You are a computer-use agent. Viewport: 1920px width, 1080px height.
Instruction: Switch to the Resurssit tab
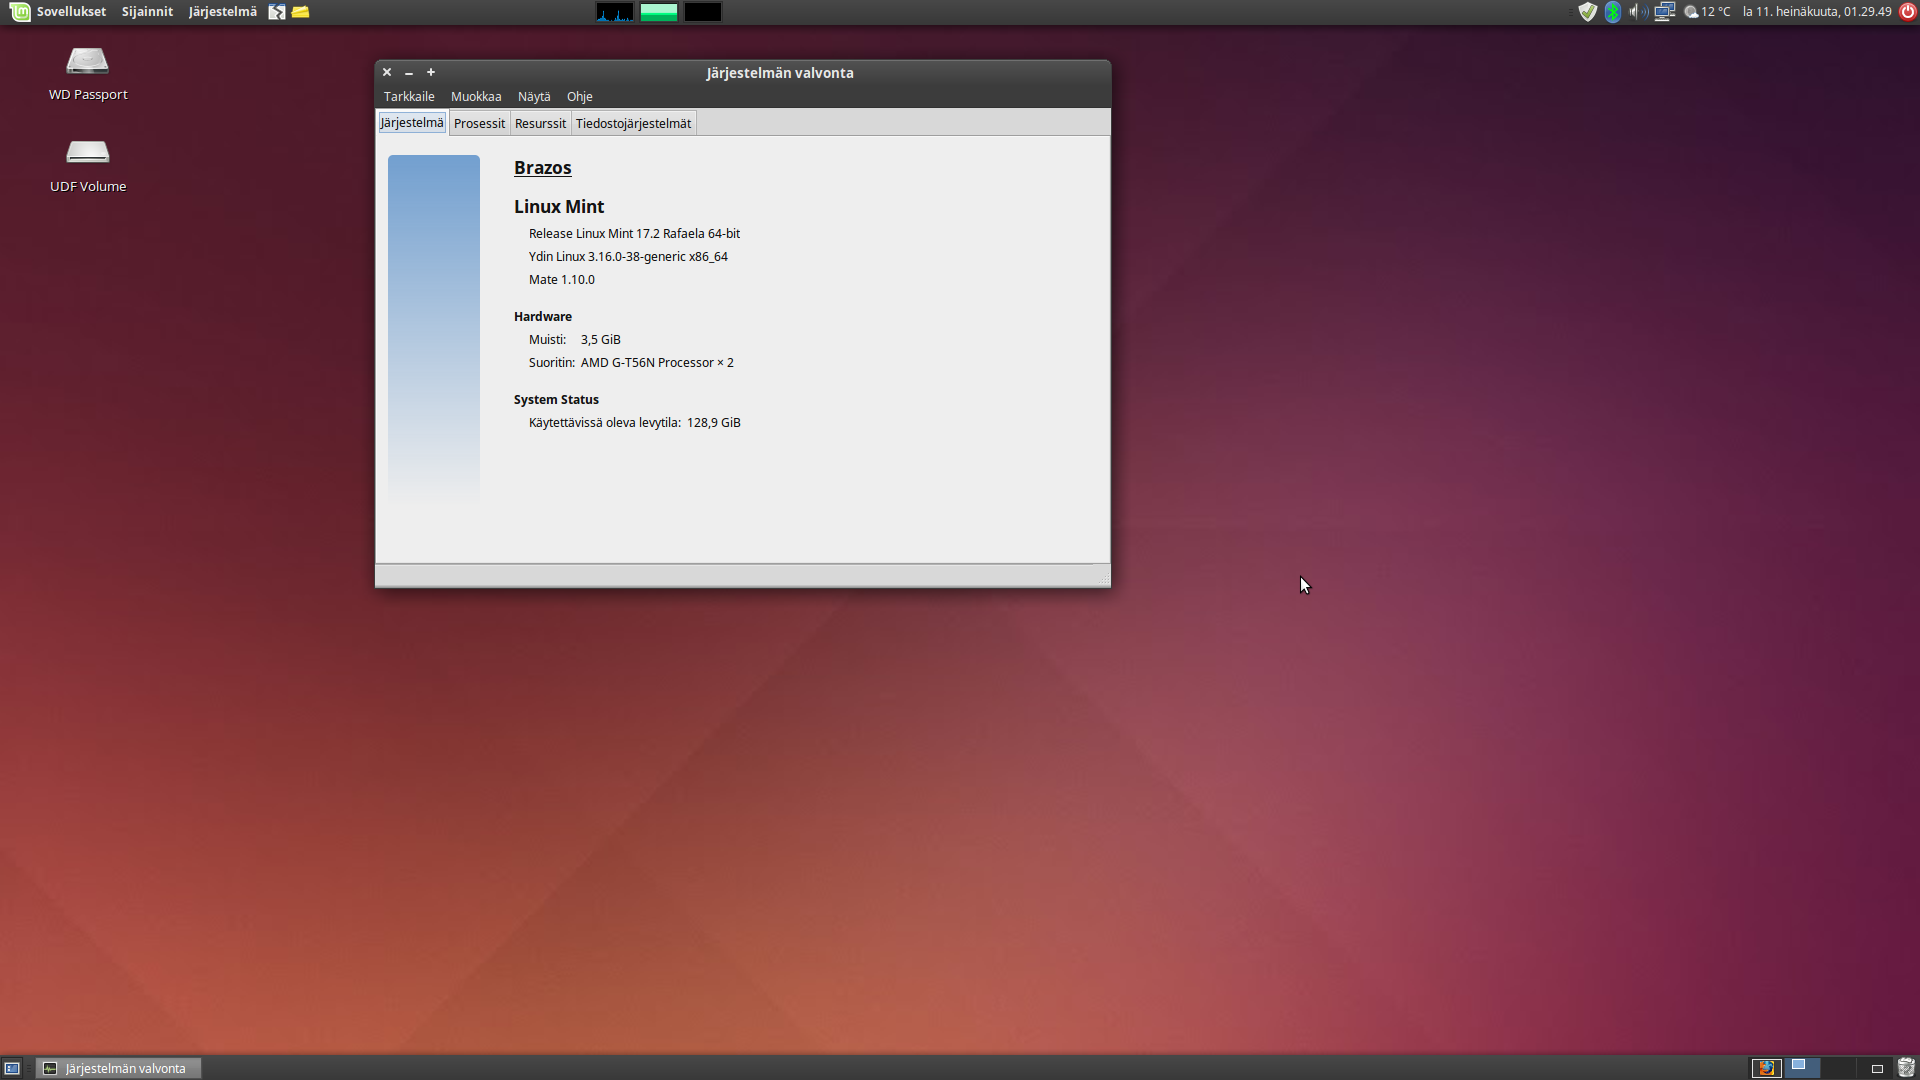coord(540,124)
